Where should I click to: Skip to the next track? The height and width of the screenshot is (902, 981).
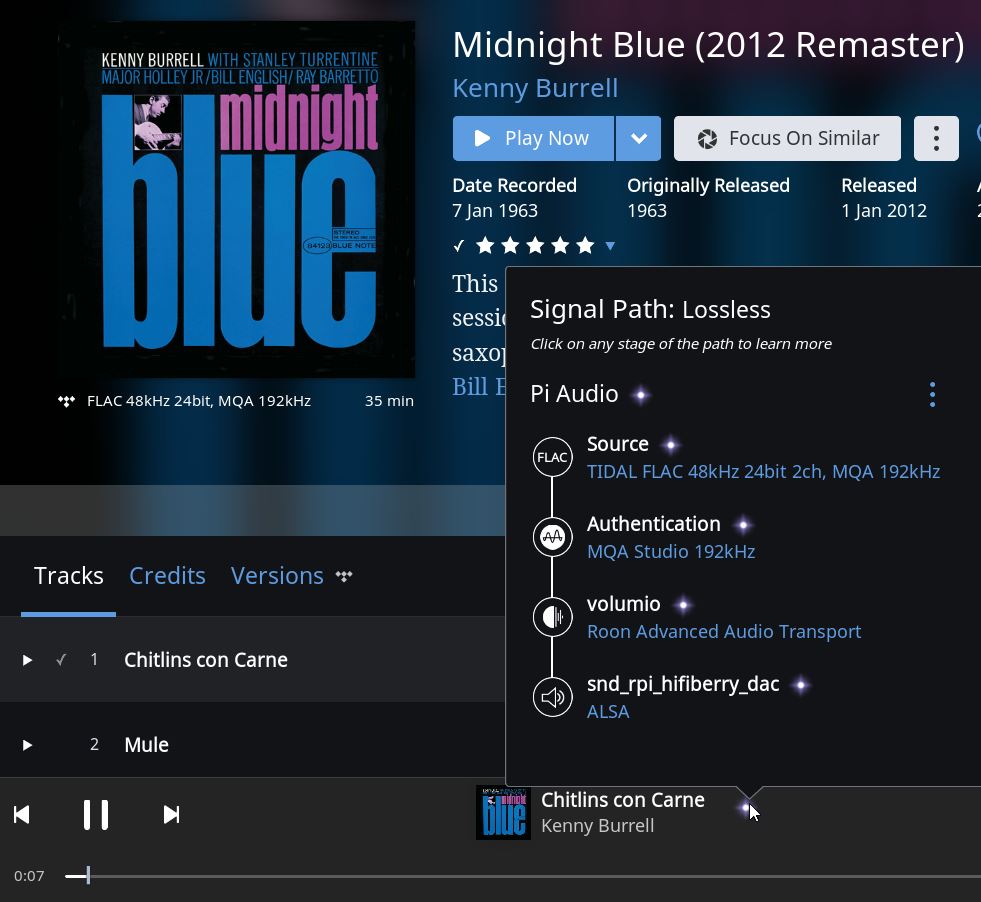pyautogui.click(x=171, y=814)
